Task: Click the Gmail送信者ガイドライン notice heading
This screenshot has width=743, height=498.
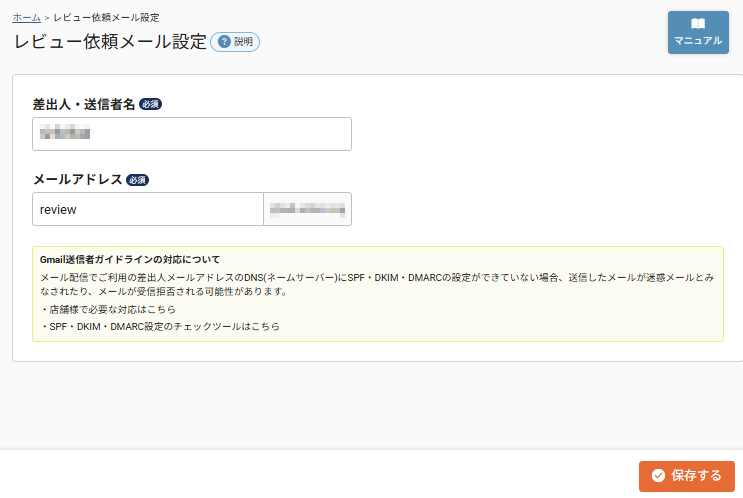Action: 130,260
